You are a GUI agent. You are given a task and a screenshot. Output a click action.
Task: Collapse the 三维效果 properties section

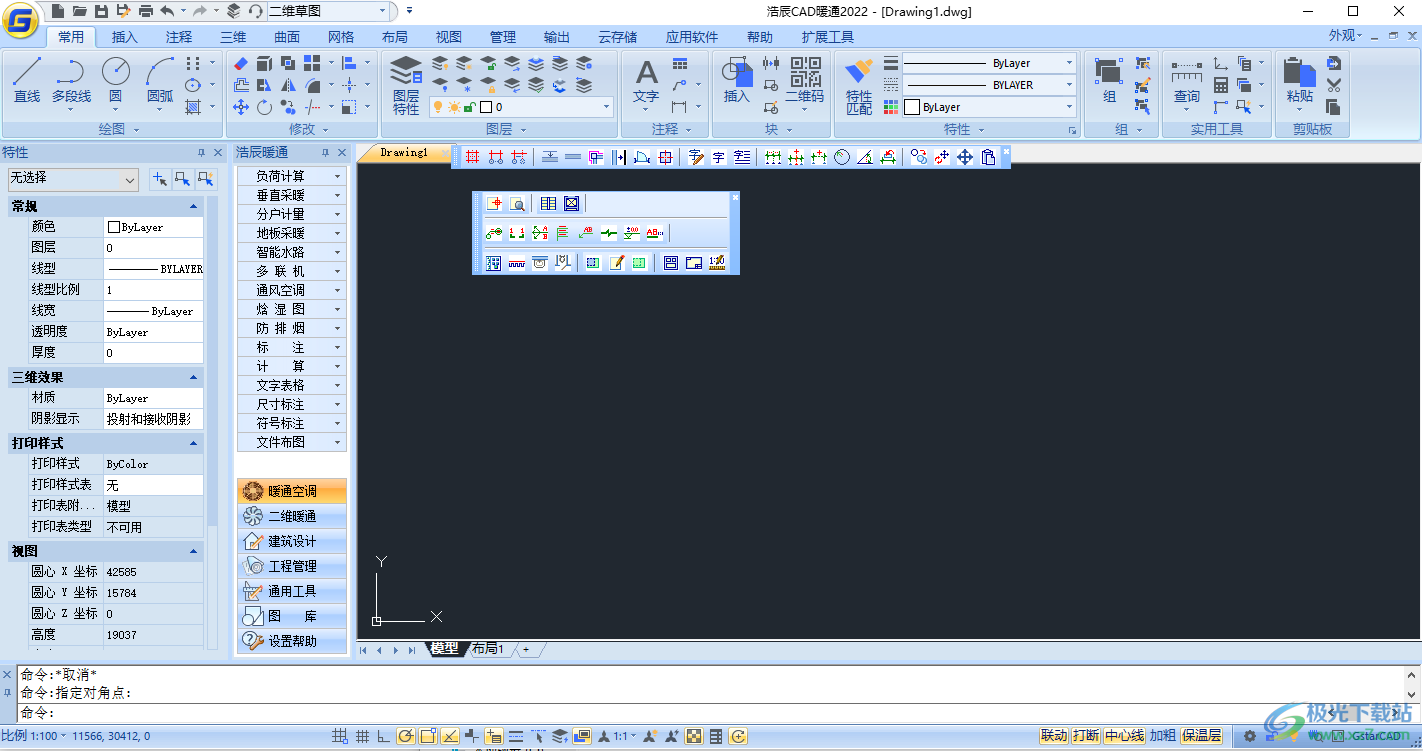(193, 377)
